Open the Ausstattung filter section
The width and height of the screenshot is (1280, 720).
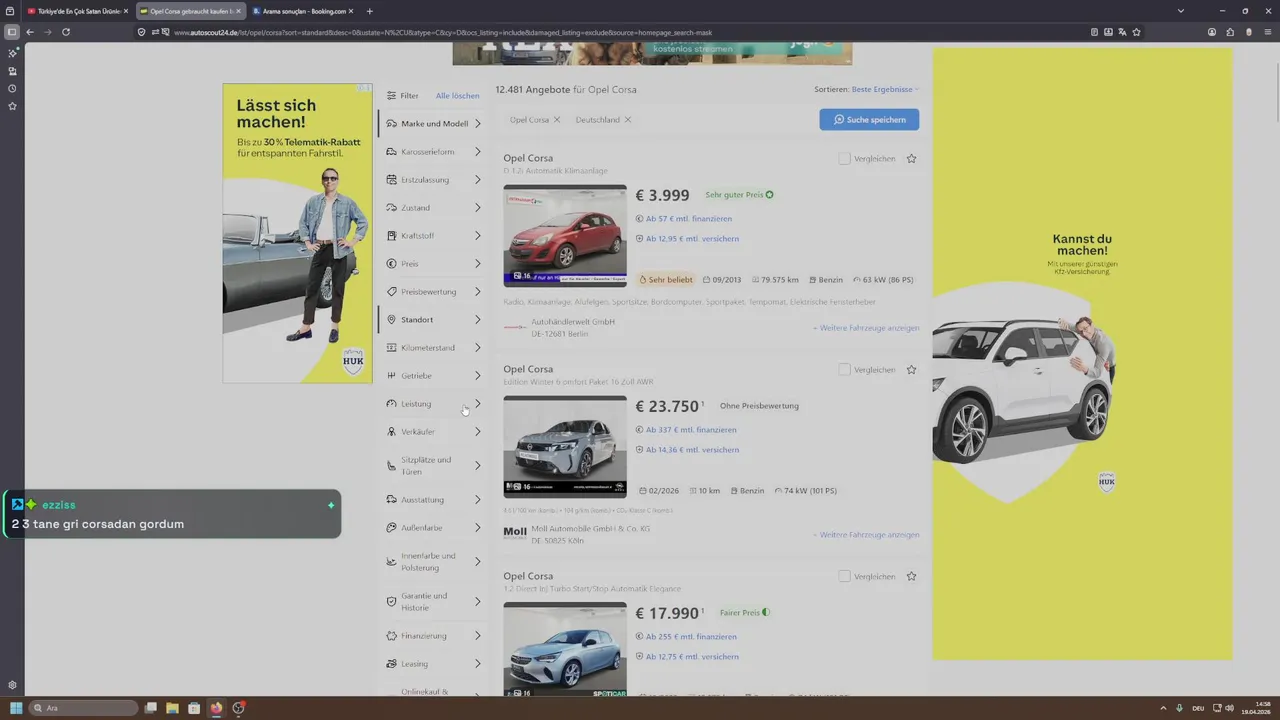[x=433, y=500]
